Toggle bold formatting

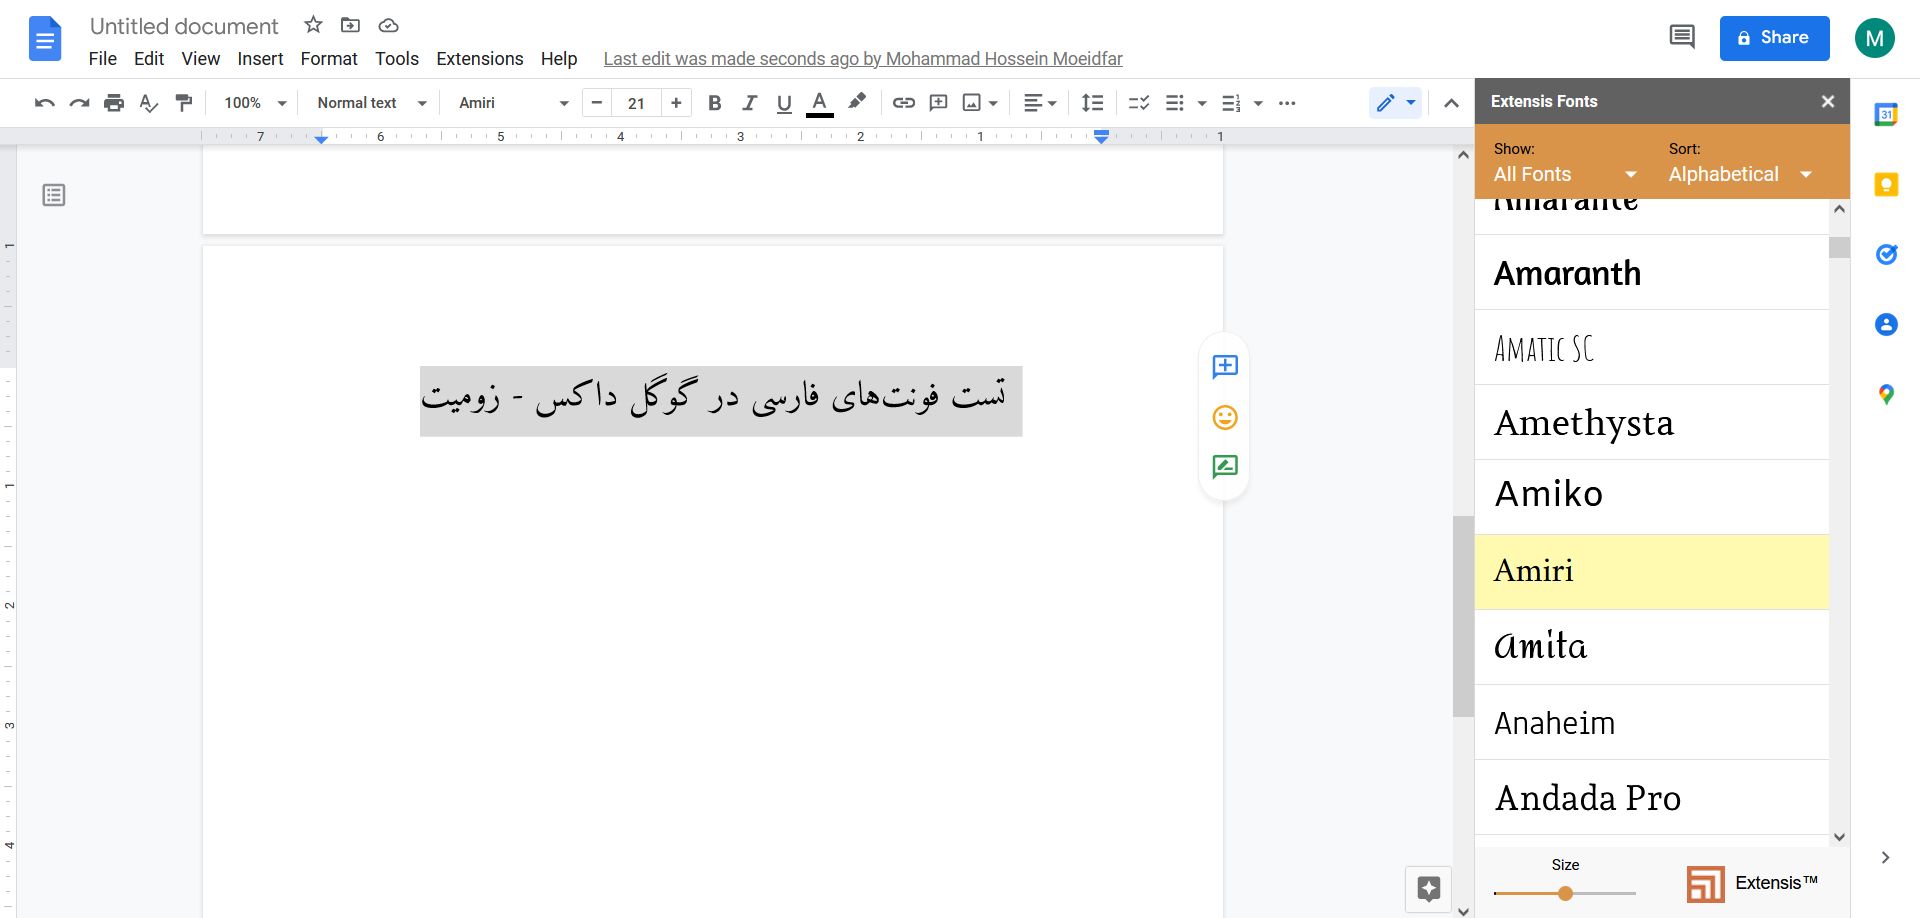(714, 102)
